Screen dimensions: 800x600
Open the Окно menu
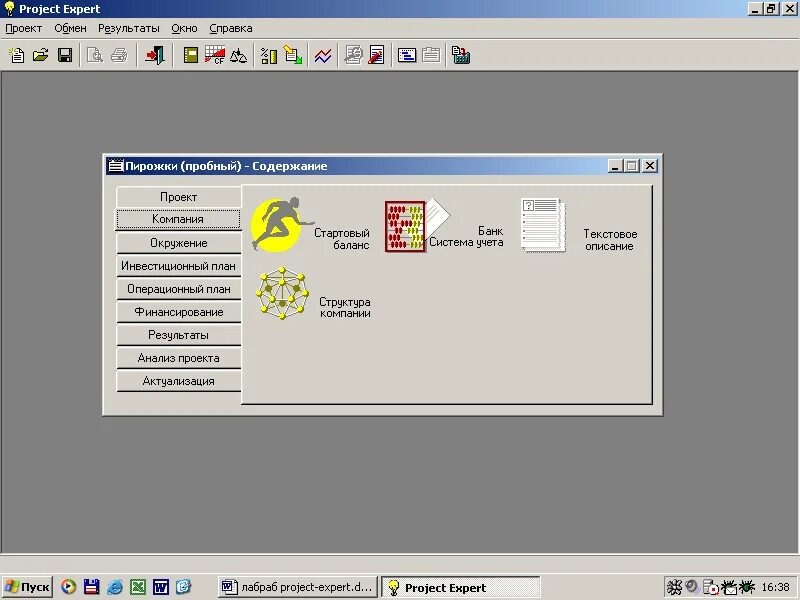click(184, 29)
